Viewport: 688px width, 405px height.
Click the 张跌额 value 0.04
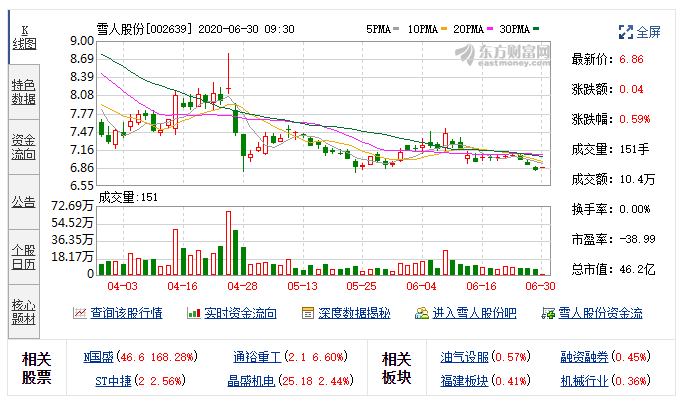(631, 90)
